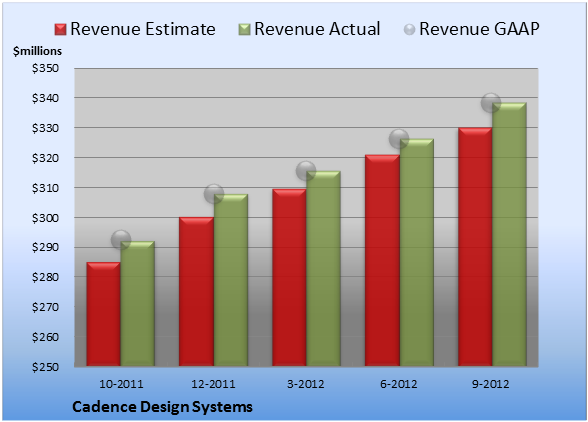Select the red estimate bar for 6-2012

click(382, 260)
